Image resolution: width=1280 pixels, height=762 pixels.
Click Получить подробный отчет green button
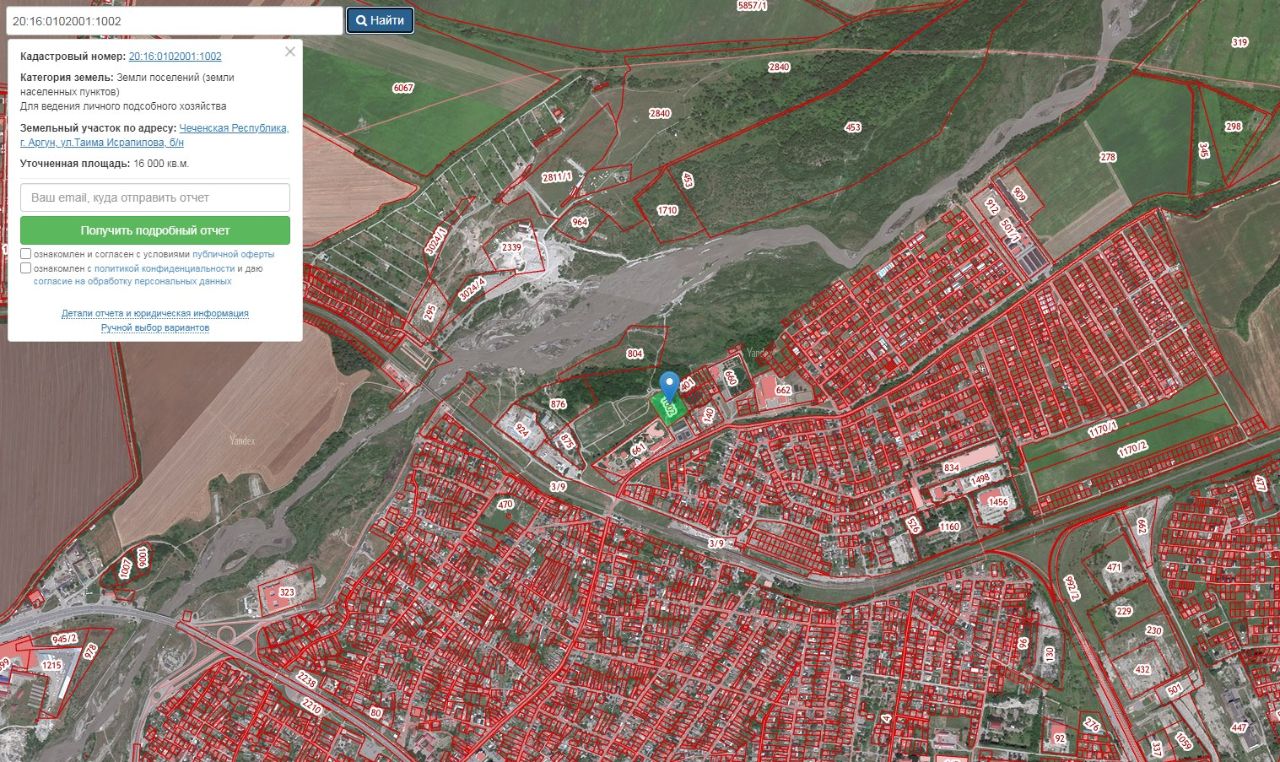155,230
